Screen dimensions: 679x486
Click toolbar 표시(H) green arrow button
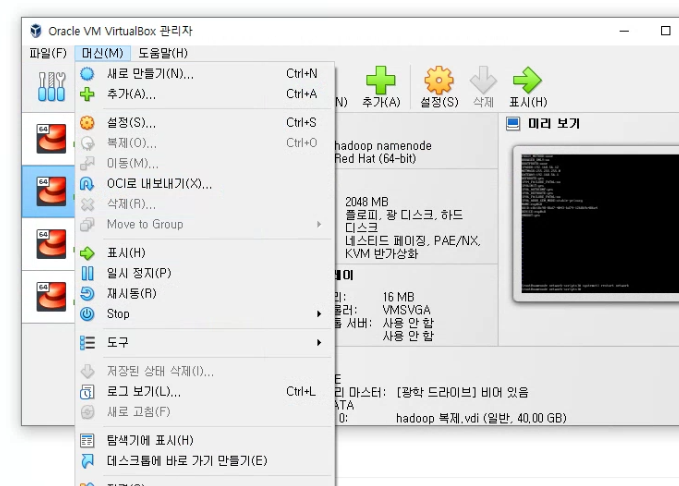point(527,87)
